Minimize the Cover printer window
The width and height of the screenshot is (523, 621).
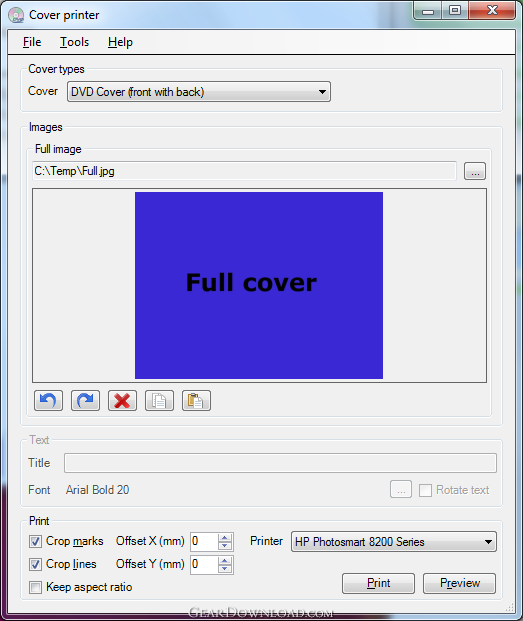(x=428, y=11)
